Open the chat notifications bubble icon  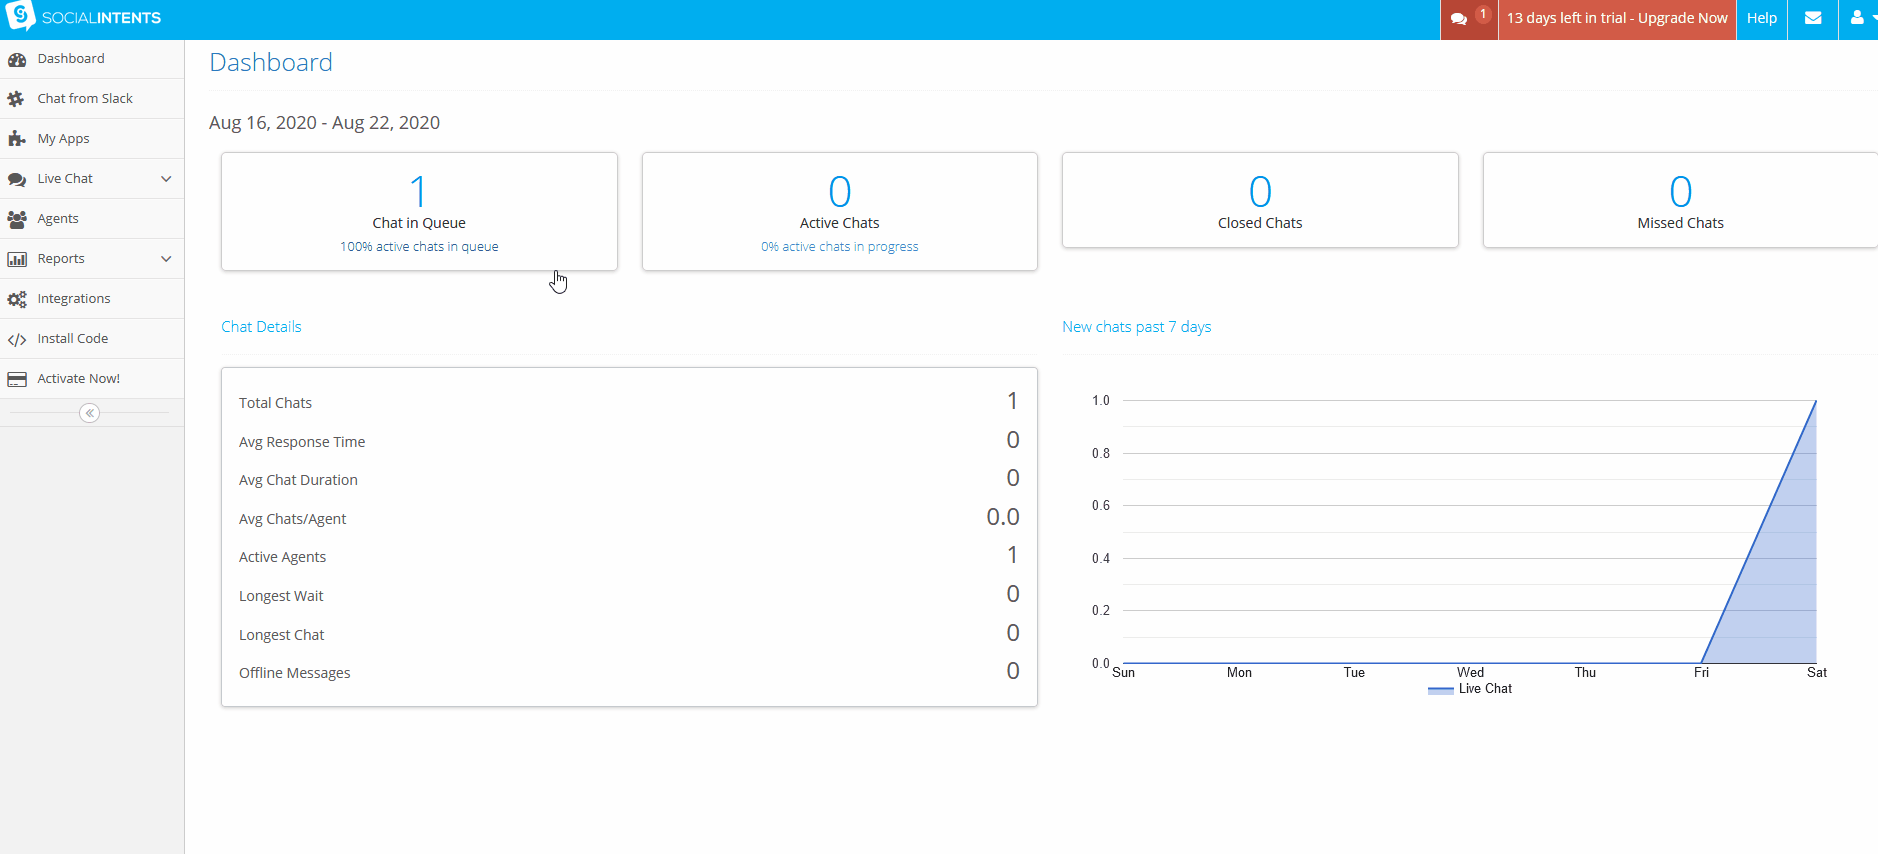(x=1459, y=18)
